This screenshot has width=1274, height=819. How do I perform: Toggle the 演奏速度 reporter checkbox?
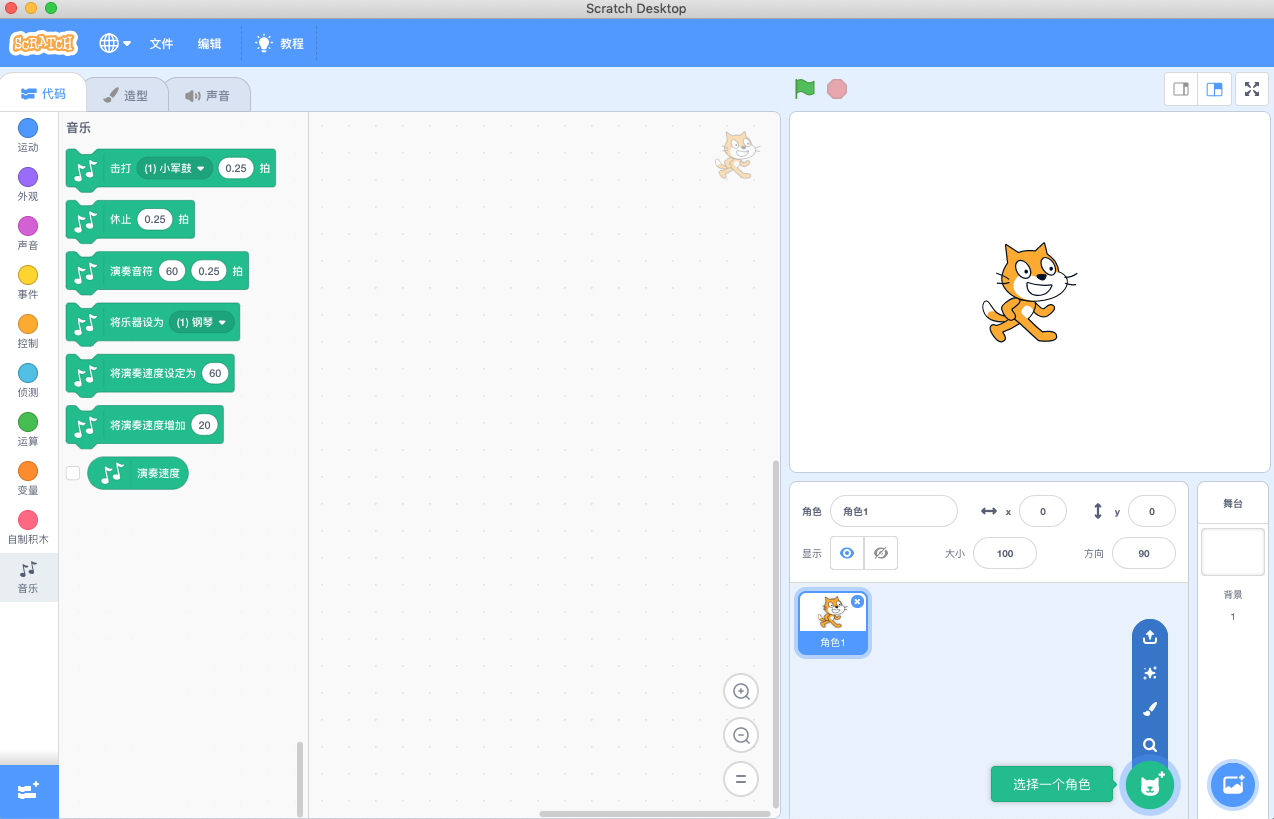click(73, 473)
